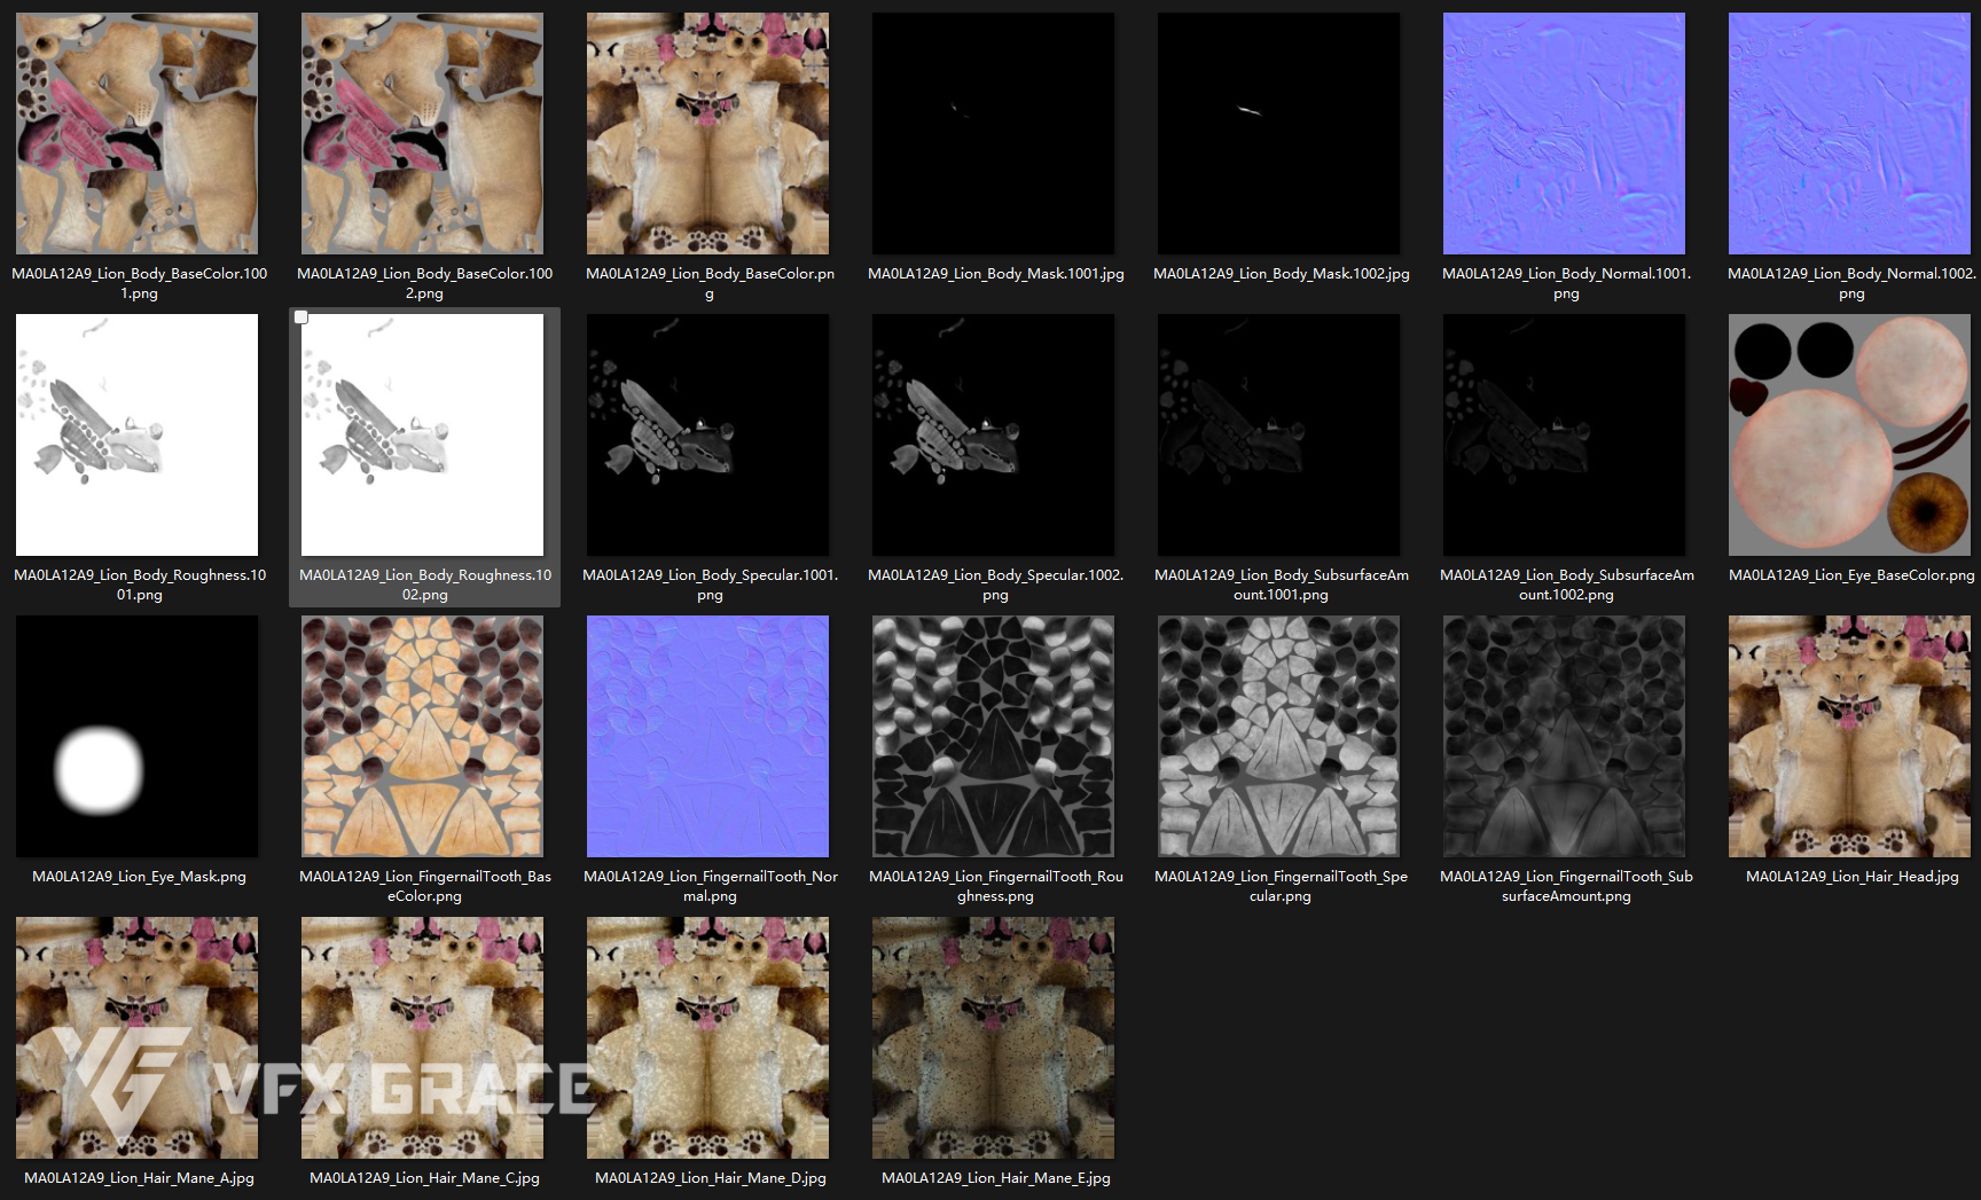Click the file name MA0LA12A9_Lion_FingernailTooth_Specular.png
1981x1200 pixels.
click(x=1281, y=886)
